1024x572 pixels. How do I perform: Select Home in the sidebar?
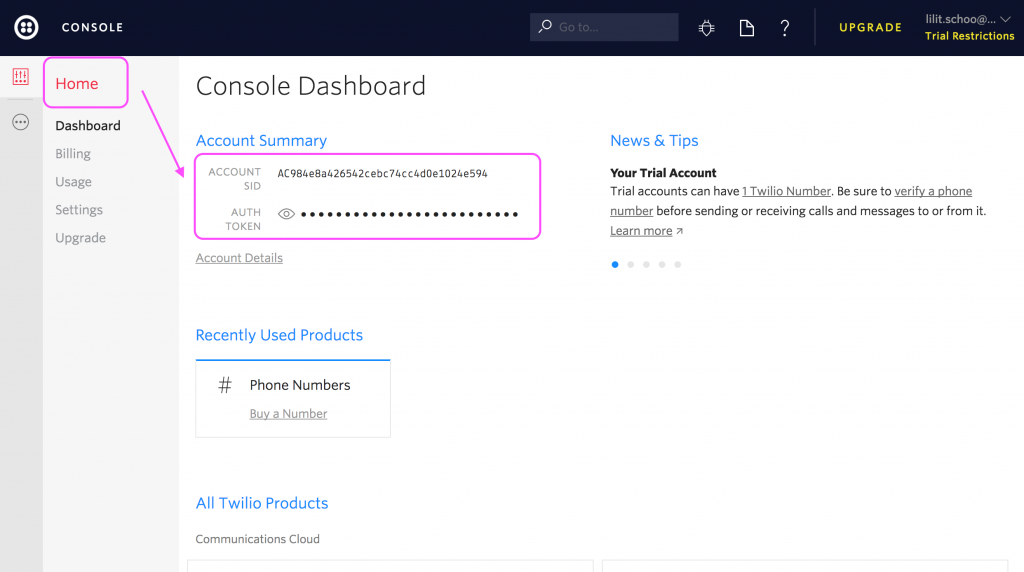(x=77, y=84)
